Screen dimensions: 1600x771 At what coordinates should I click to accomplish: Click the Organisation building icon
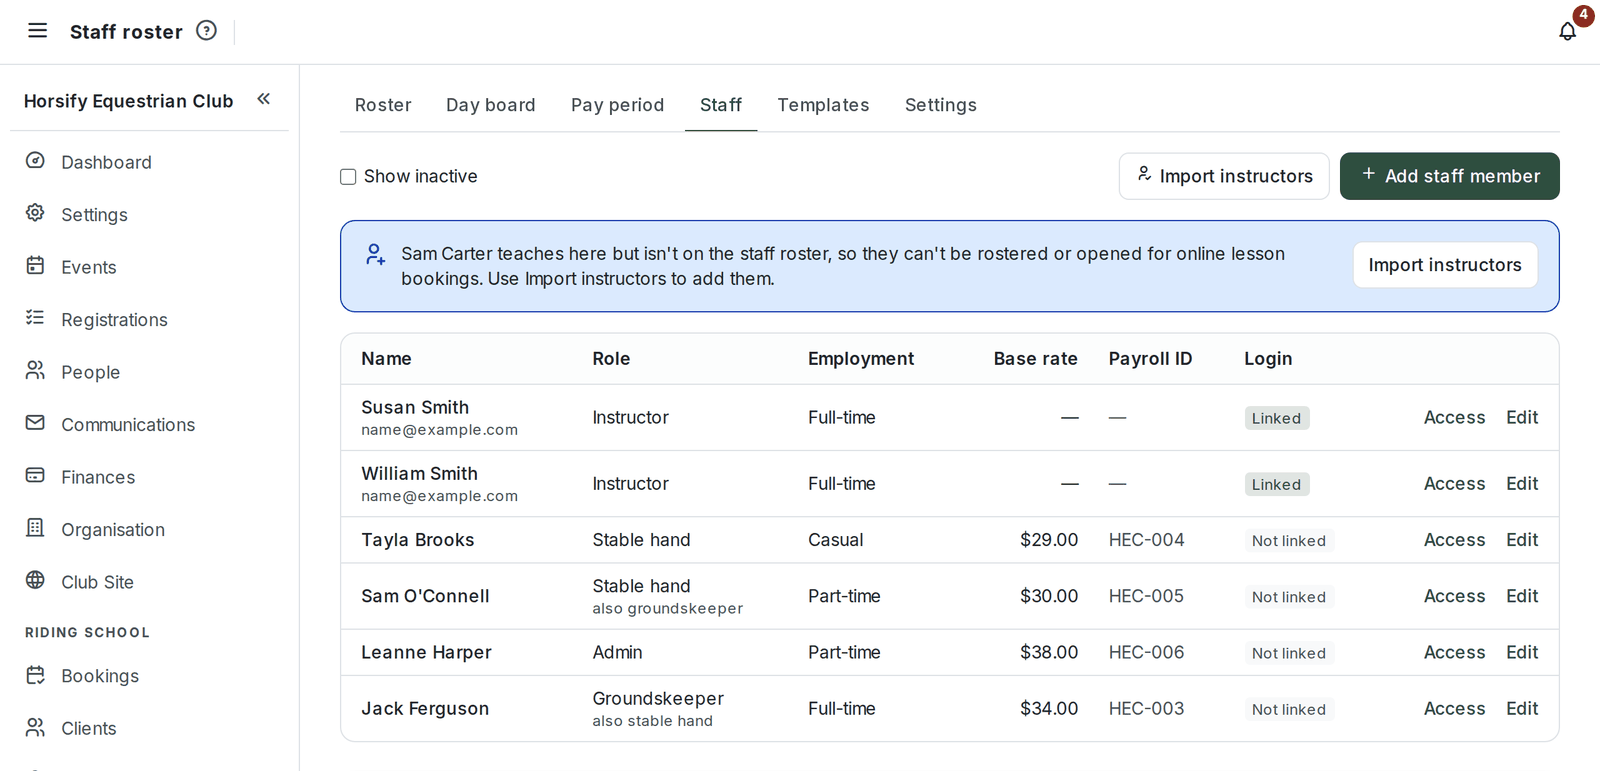[x=35, y=528]
